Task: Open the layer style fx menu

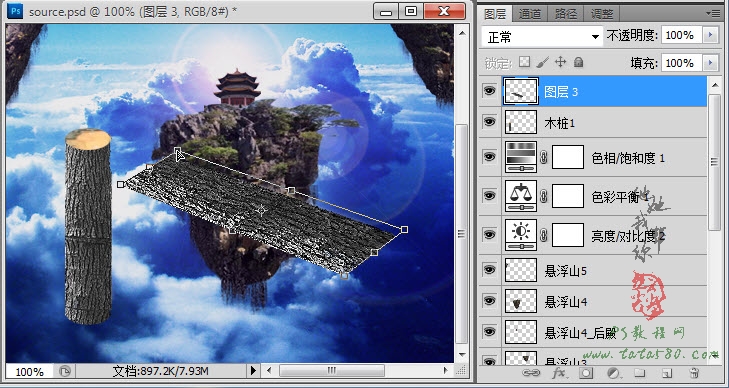Action: [559, 373]
